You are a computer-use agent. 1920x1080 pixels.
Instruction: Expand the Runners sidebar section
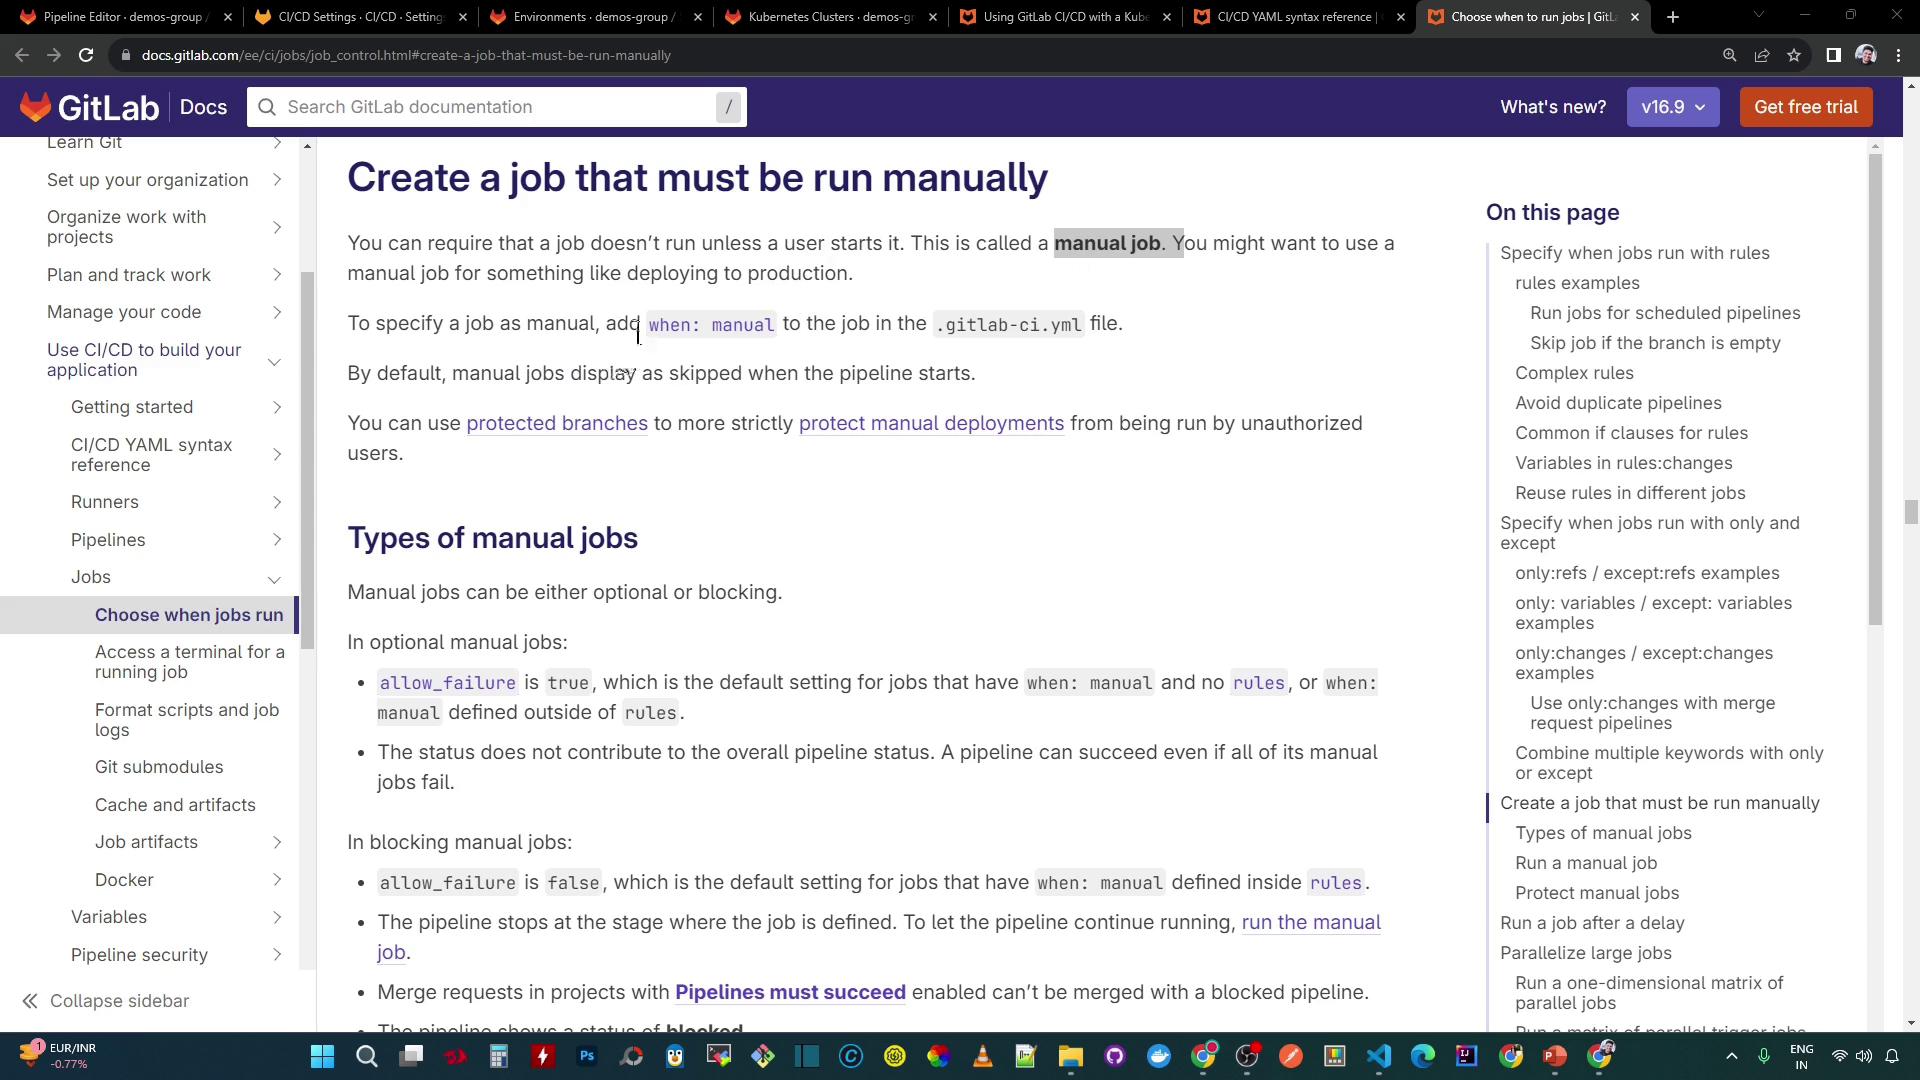click(x=277, y=502)
